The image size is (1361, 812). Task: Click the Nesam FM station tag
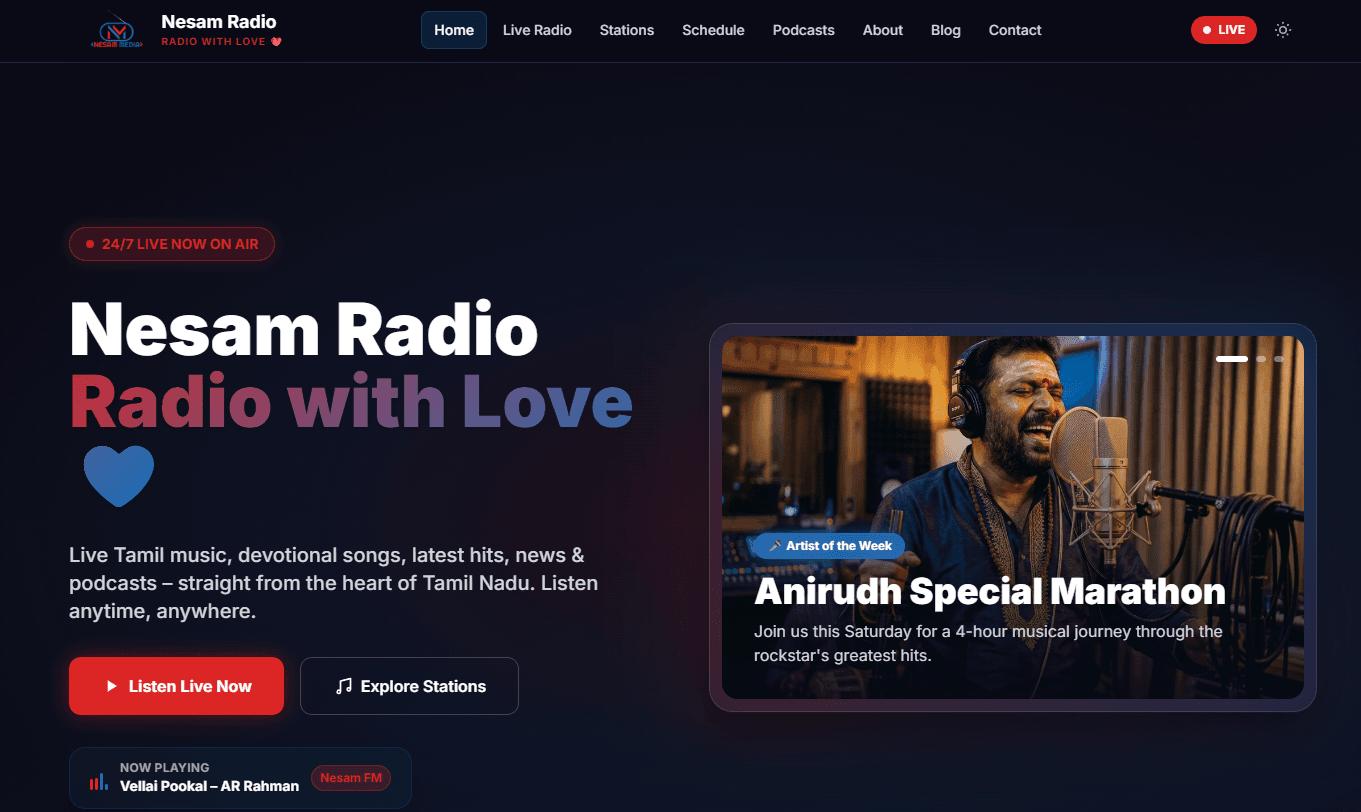click(x=351, y=777)
